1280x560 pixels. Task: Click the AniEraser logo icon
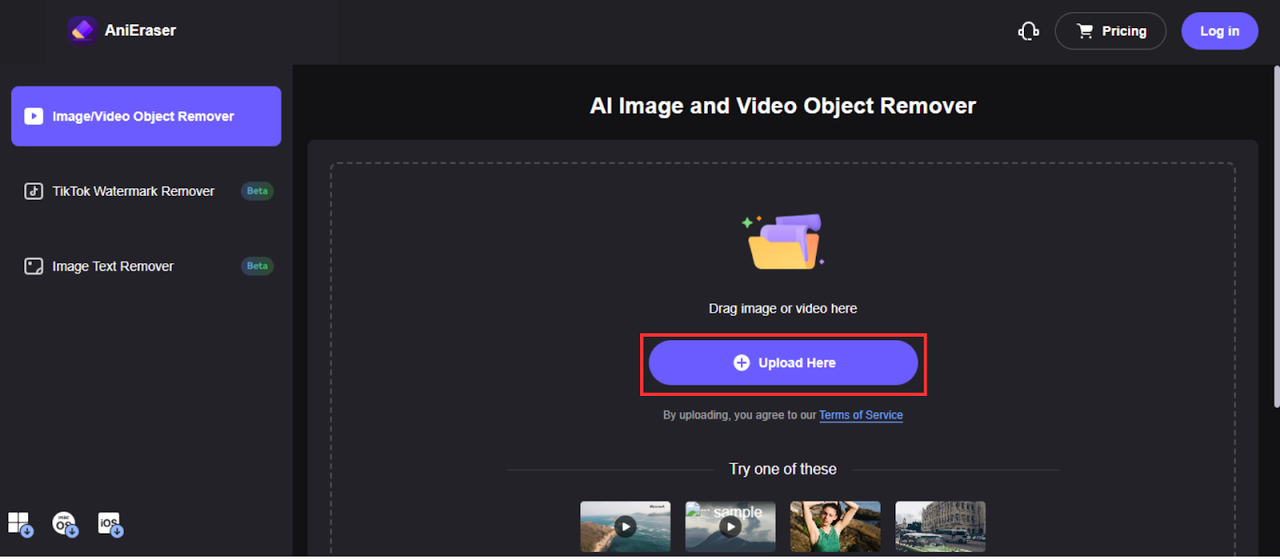pyautogui.click(x=82, y=31)
